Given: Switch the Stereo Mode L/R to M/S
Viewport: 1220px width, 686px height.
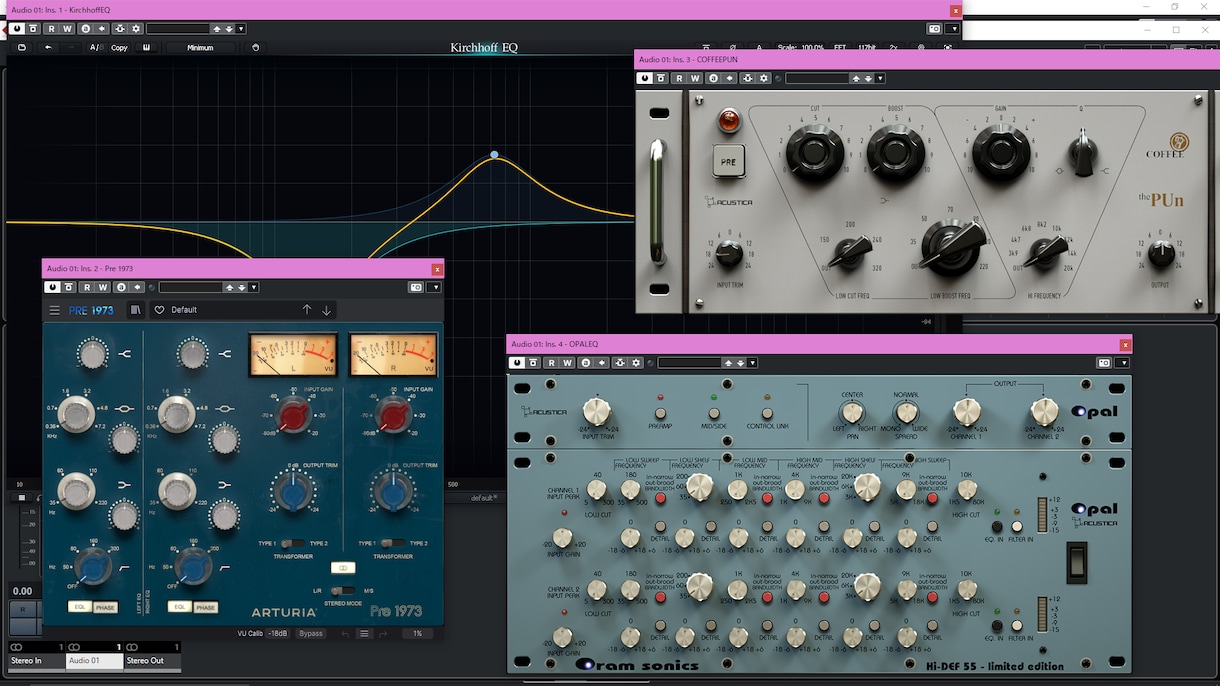Looking at the screenshot, I should click(x=343, y=591).
